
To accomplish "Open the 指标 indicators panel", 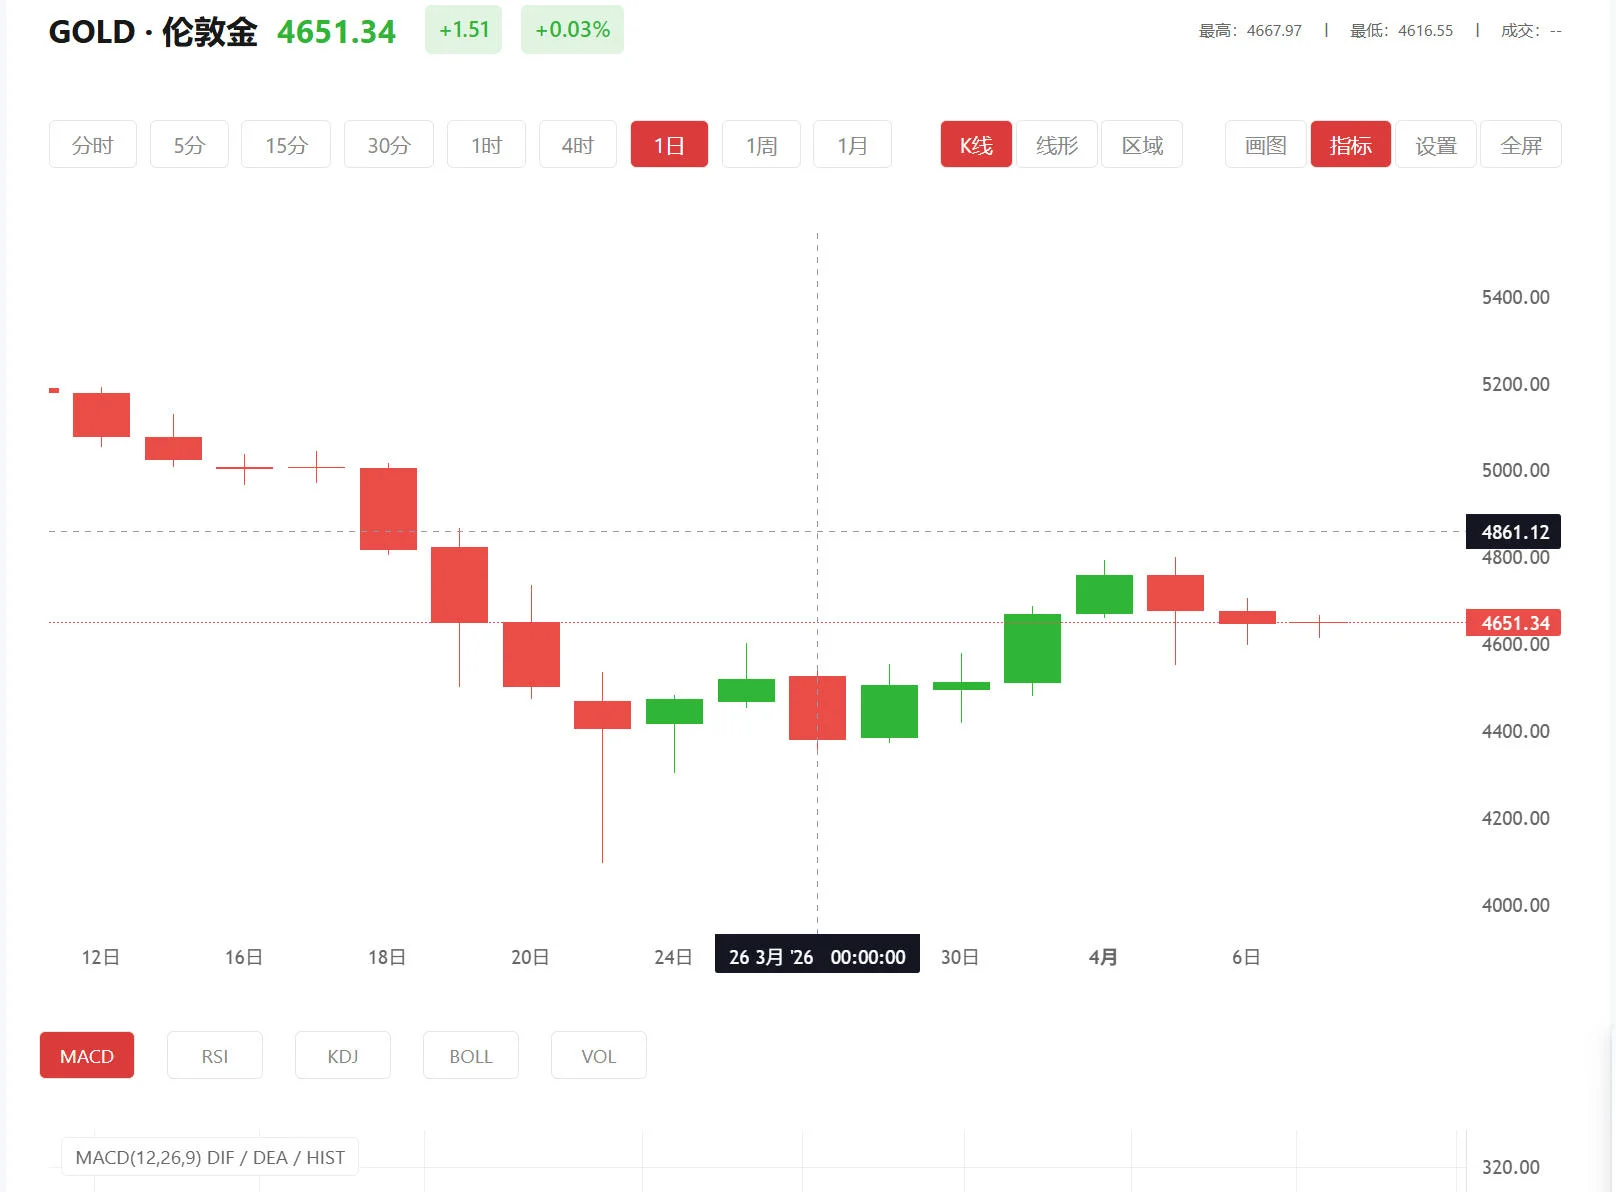I will click(x=1350, y=144).
